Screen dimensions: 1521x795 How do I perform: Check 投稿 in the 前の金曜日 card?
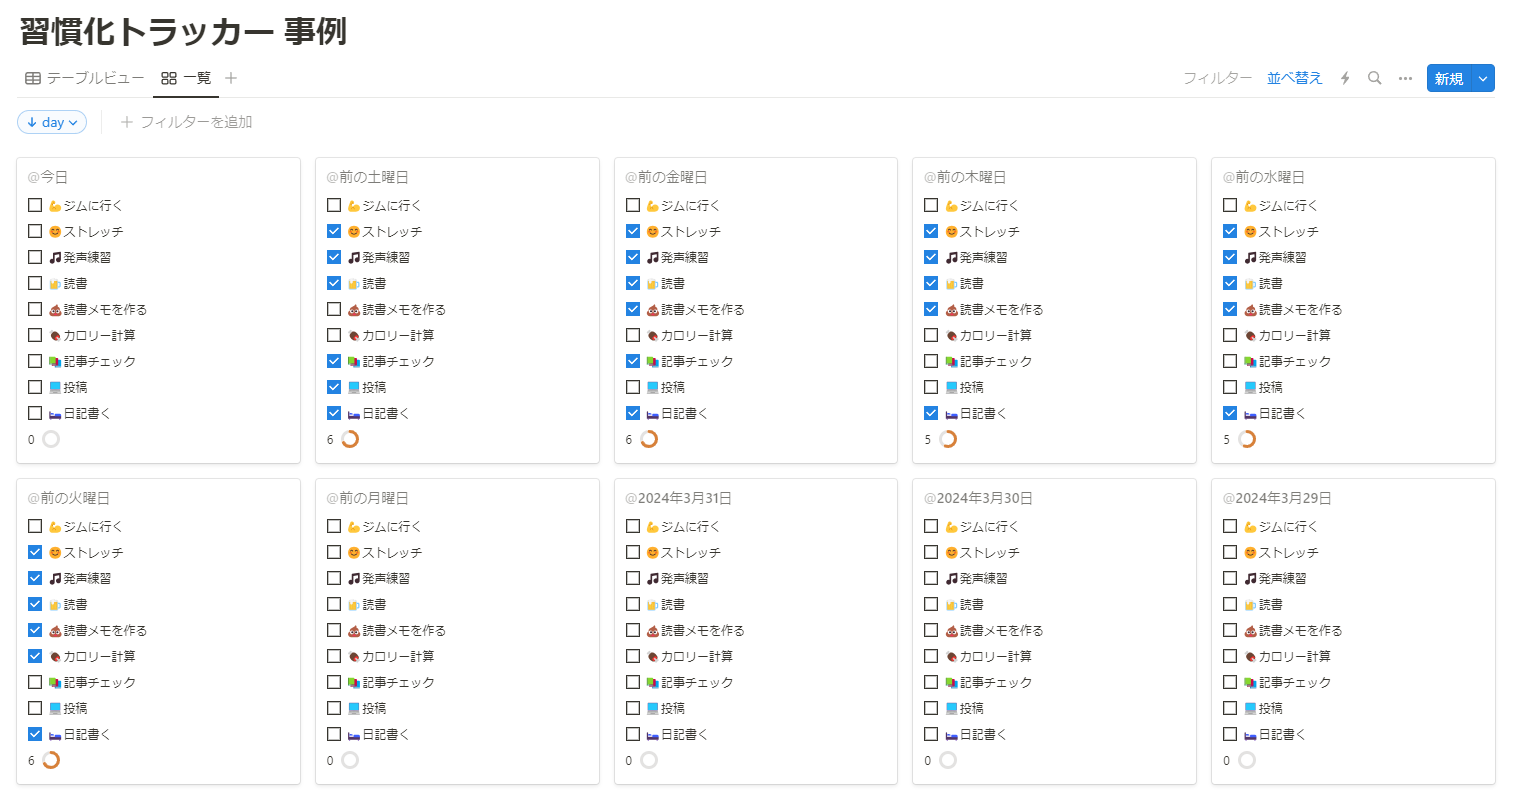coord(633,387)
